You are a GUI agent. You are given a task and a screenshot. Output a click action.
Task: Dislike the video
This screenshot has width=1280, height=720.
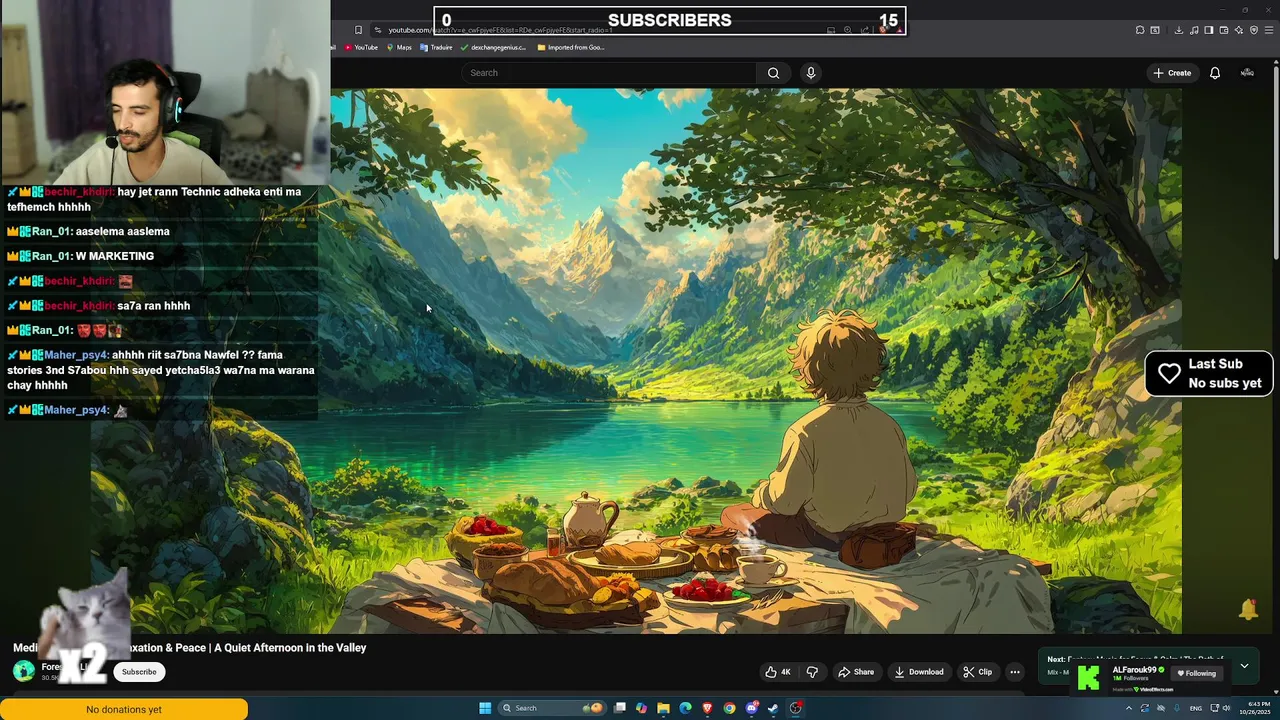812,672
